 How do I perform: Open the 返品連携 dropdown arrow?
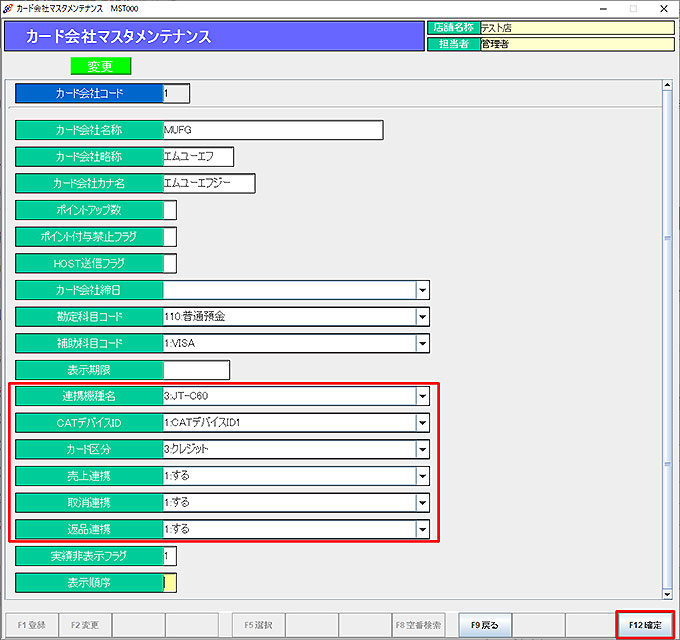(422, 529)
